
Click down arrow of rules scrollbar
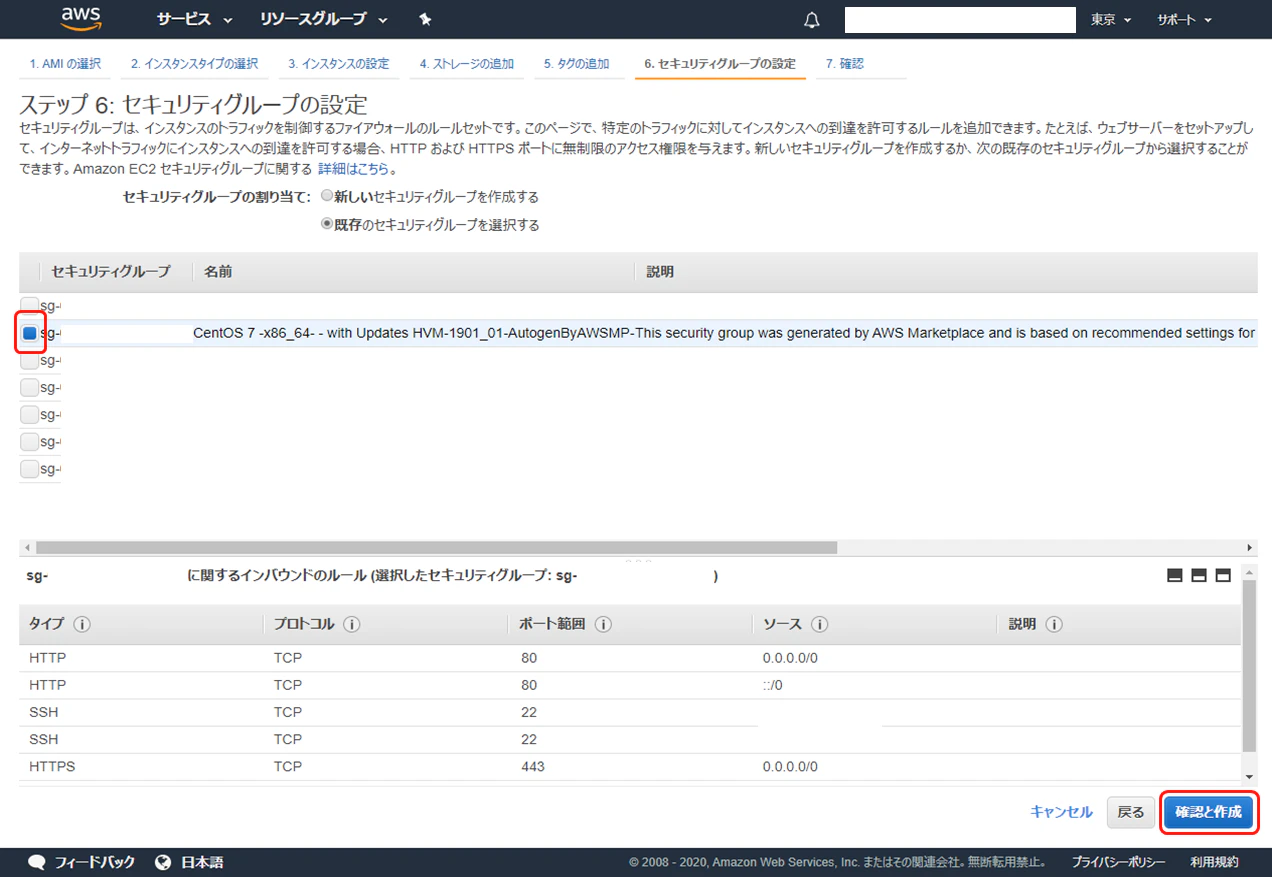(1249, 778)
